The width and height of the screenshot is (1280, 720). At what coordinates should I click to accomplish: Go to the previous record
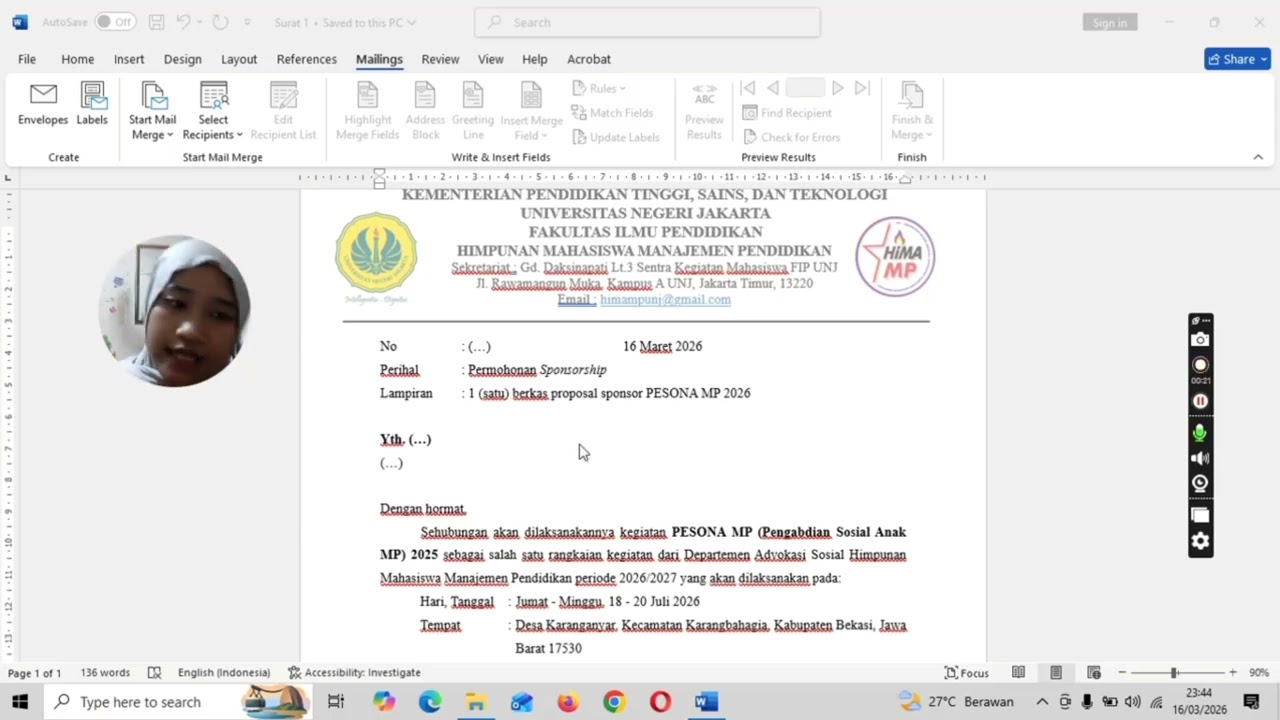(x=772, y=88)
